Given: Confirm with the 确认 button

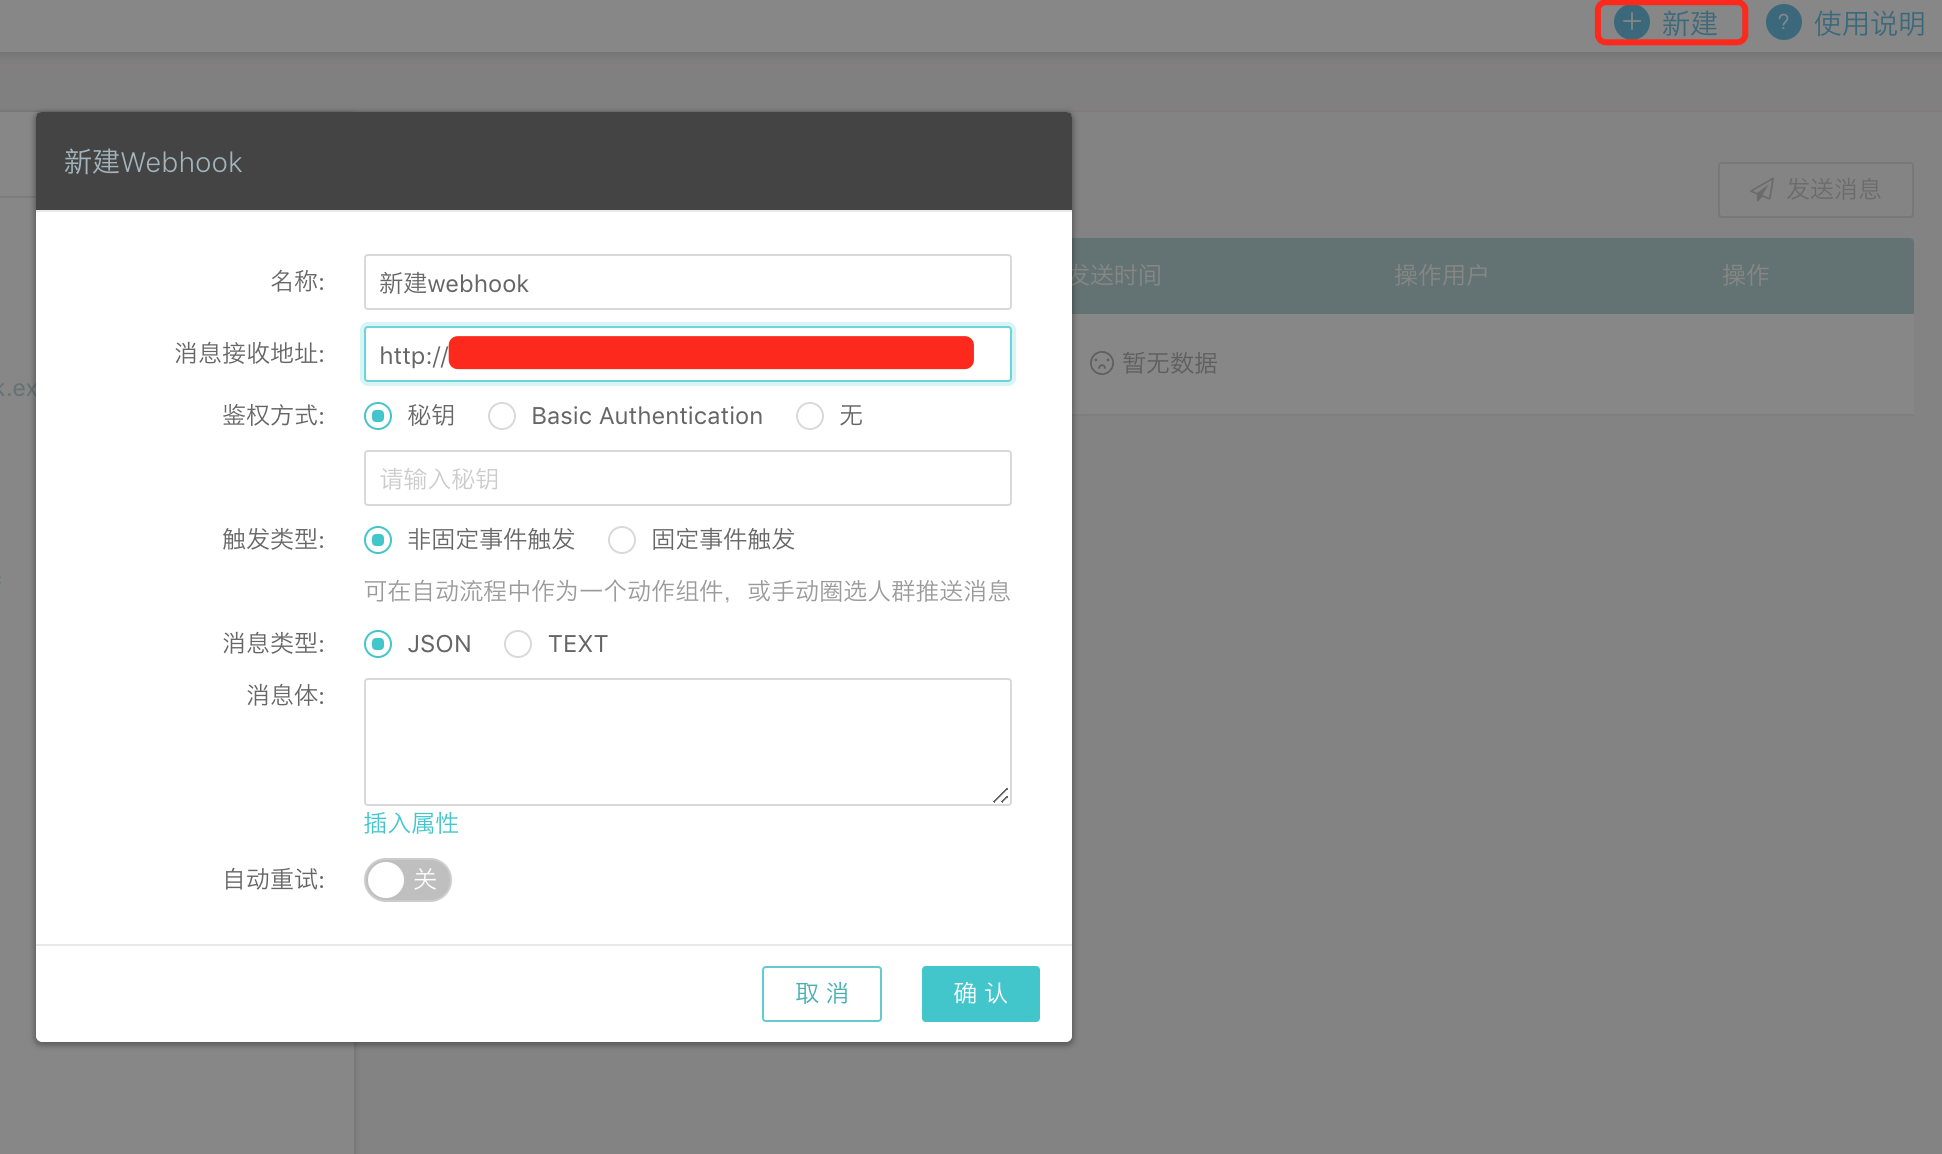Looking at the screenshot, I should pyautogui.click(x=981, y=994).
